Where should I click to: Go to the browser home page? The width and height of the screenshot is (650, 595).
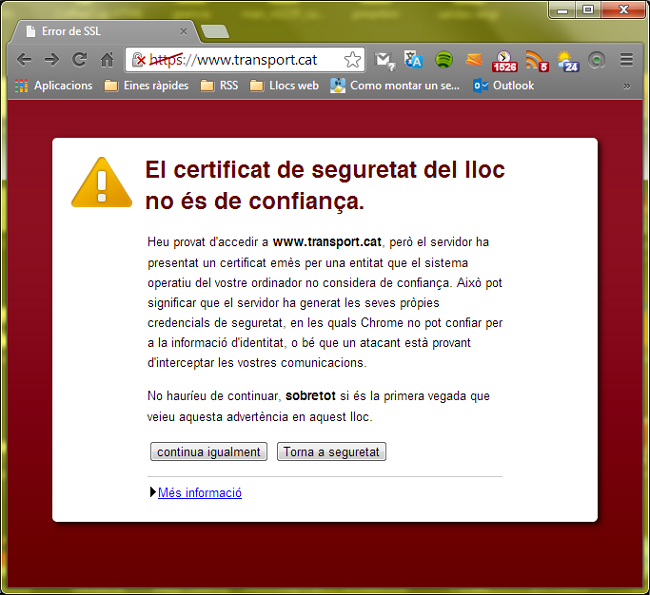point(107,60)
